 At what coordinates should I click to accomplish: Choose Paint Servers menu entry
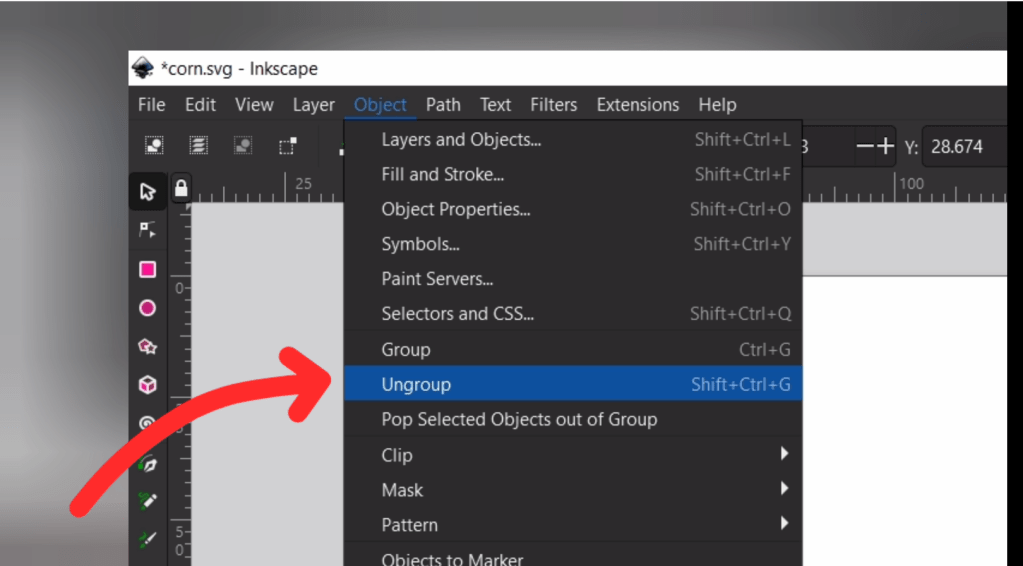(573, 279)
